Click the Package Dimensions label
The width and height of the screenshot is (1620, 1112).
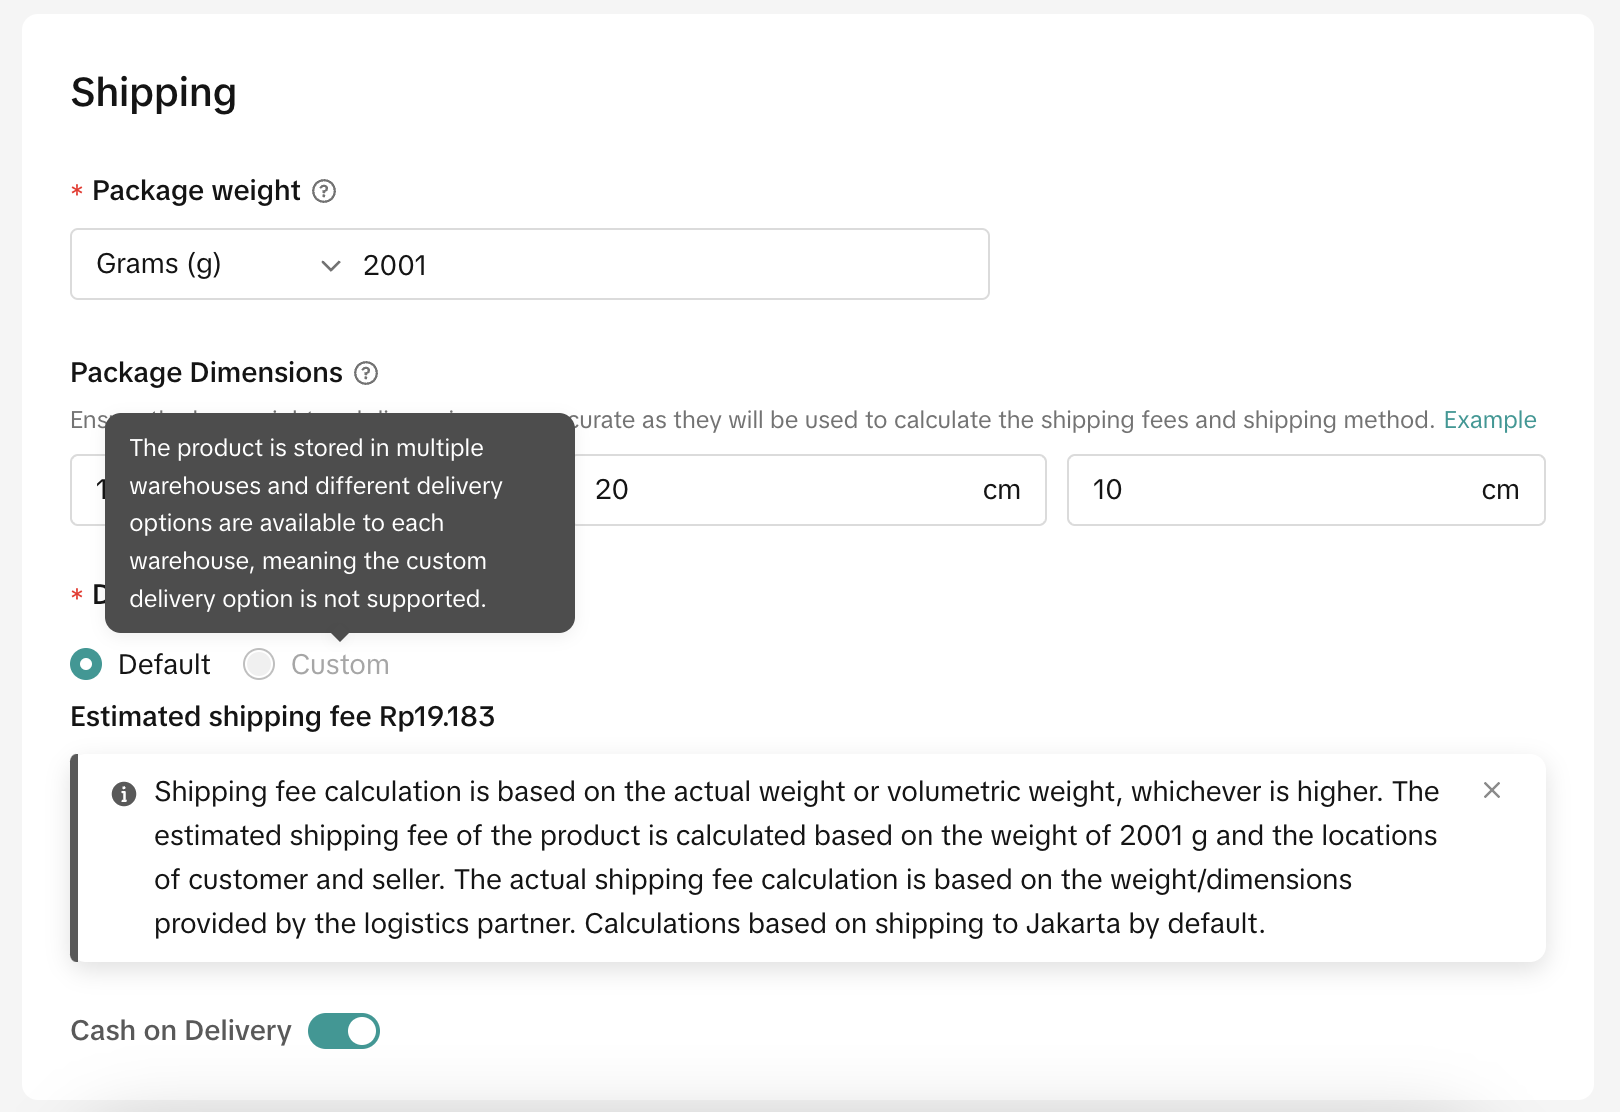[x=207, y=373]
